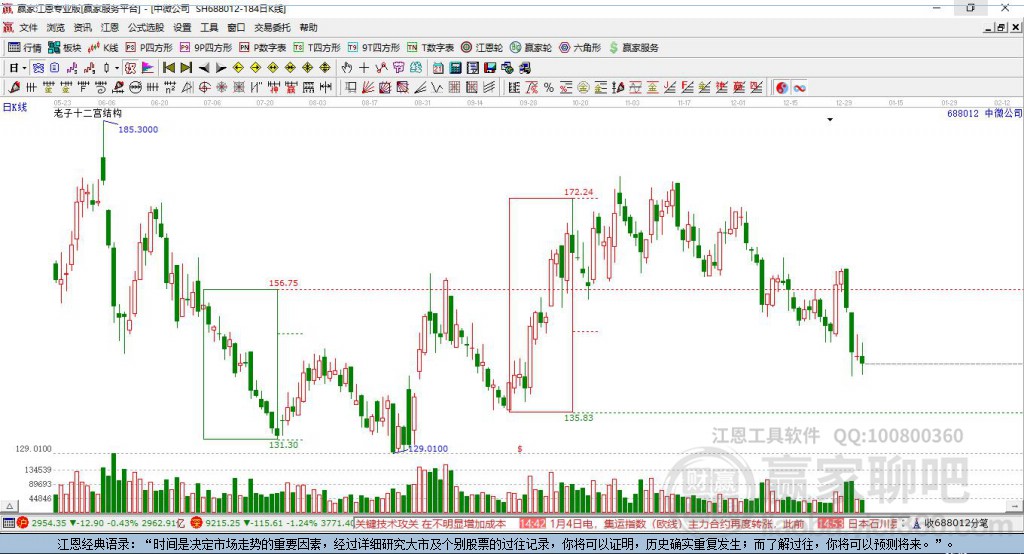The height and width of the screenshot is (554, 1024).
Task: Open the 公式选股 menu
Action: coord(146,27)
